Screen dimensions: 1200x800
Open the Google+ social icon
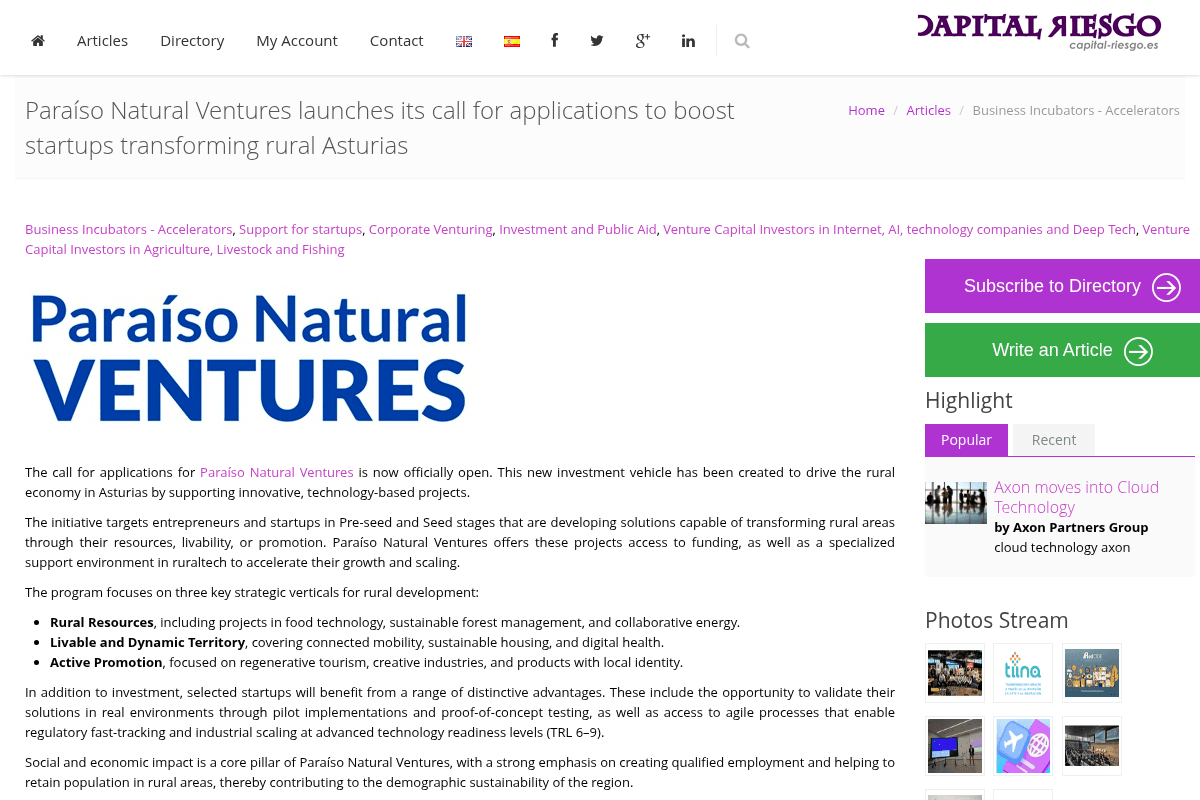click(642, 40)
